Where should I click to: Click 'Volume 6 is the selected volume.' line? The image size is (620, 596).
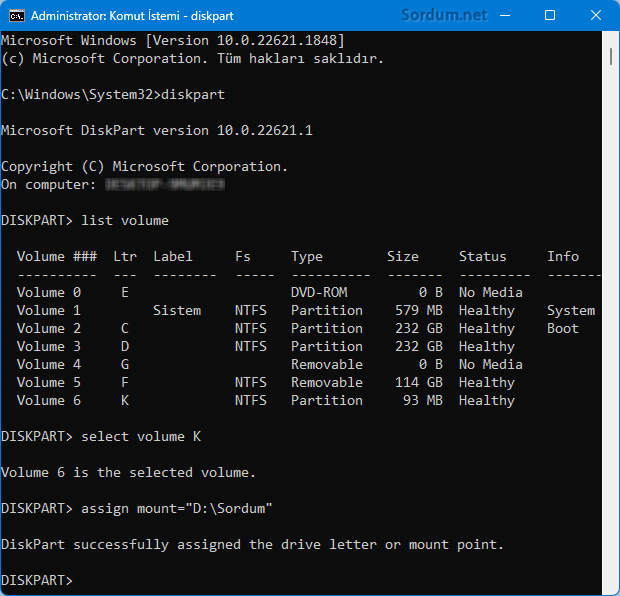click(x=129, y=472)
